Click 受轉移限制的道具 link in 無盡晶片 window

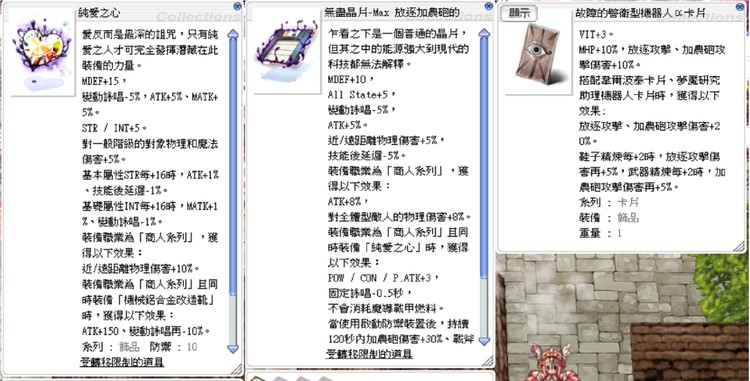pos(369,354)
